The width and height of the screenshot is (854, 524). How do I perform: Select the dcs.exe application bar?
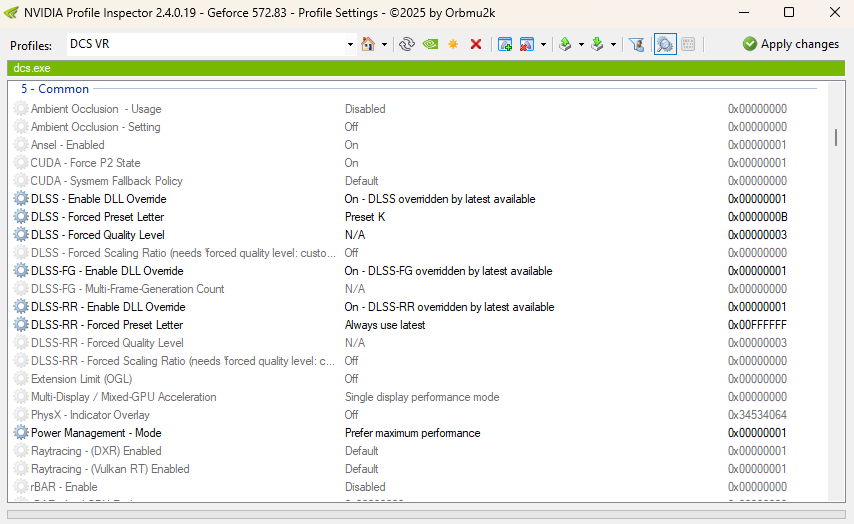(x=426, y=68)
